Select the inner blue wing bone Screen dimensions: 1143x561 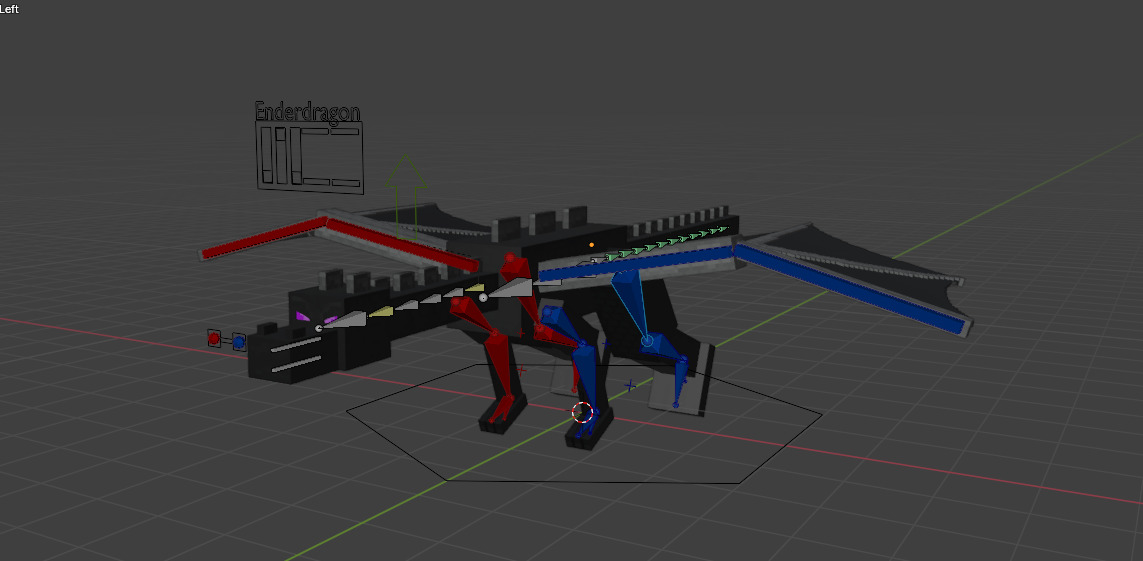(x=636, y=264)
